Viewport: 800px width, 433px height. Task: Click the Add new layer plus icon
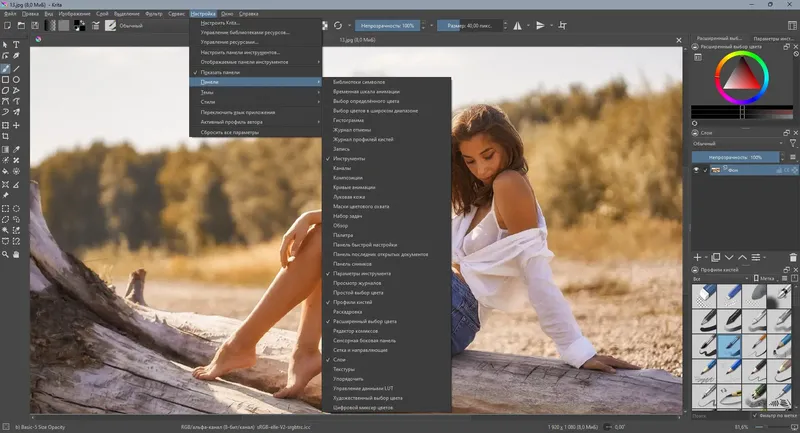(698, 257)
